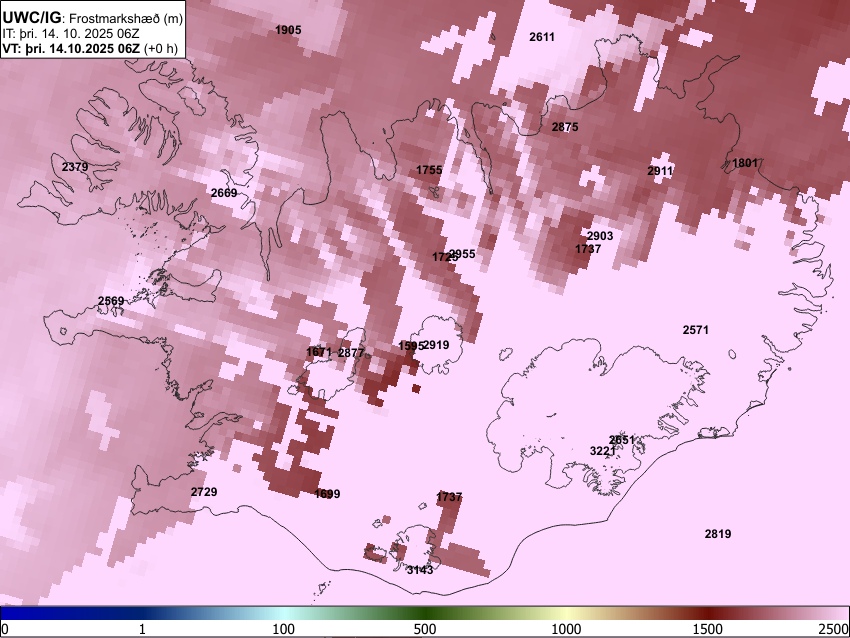Click the 1699 value label
Image resolution: width=850 pixels, height=638 pixels.
327,494
